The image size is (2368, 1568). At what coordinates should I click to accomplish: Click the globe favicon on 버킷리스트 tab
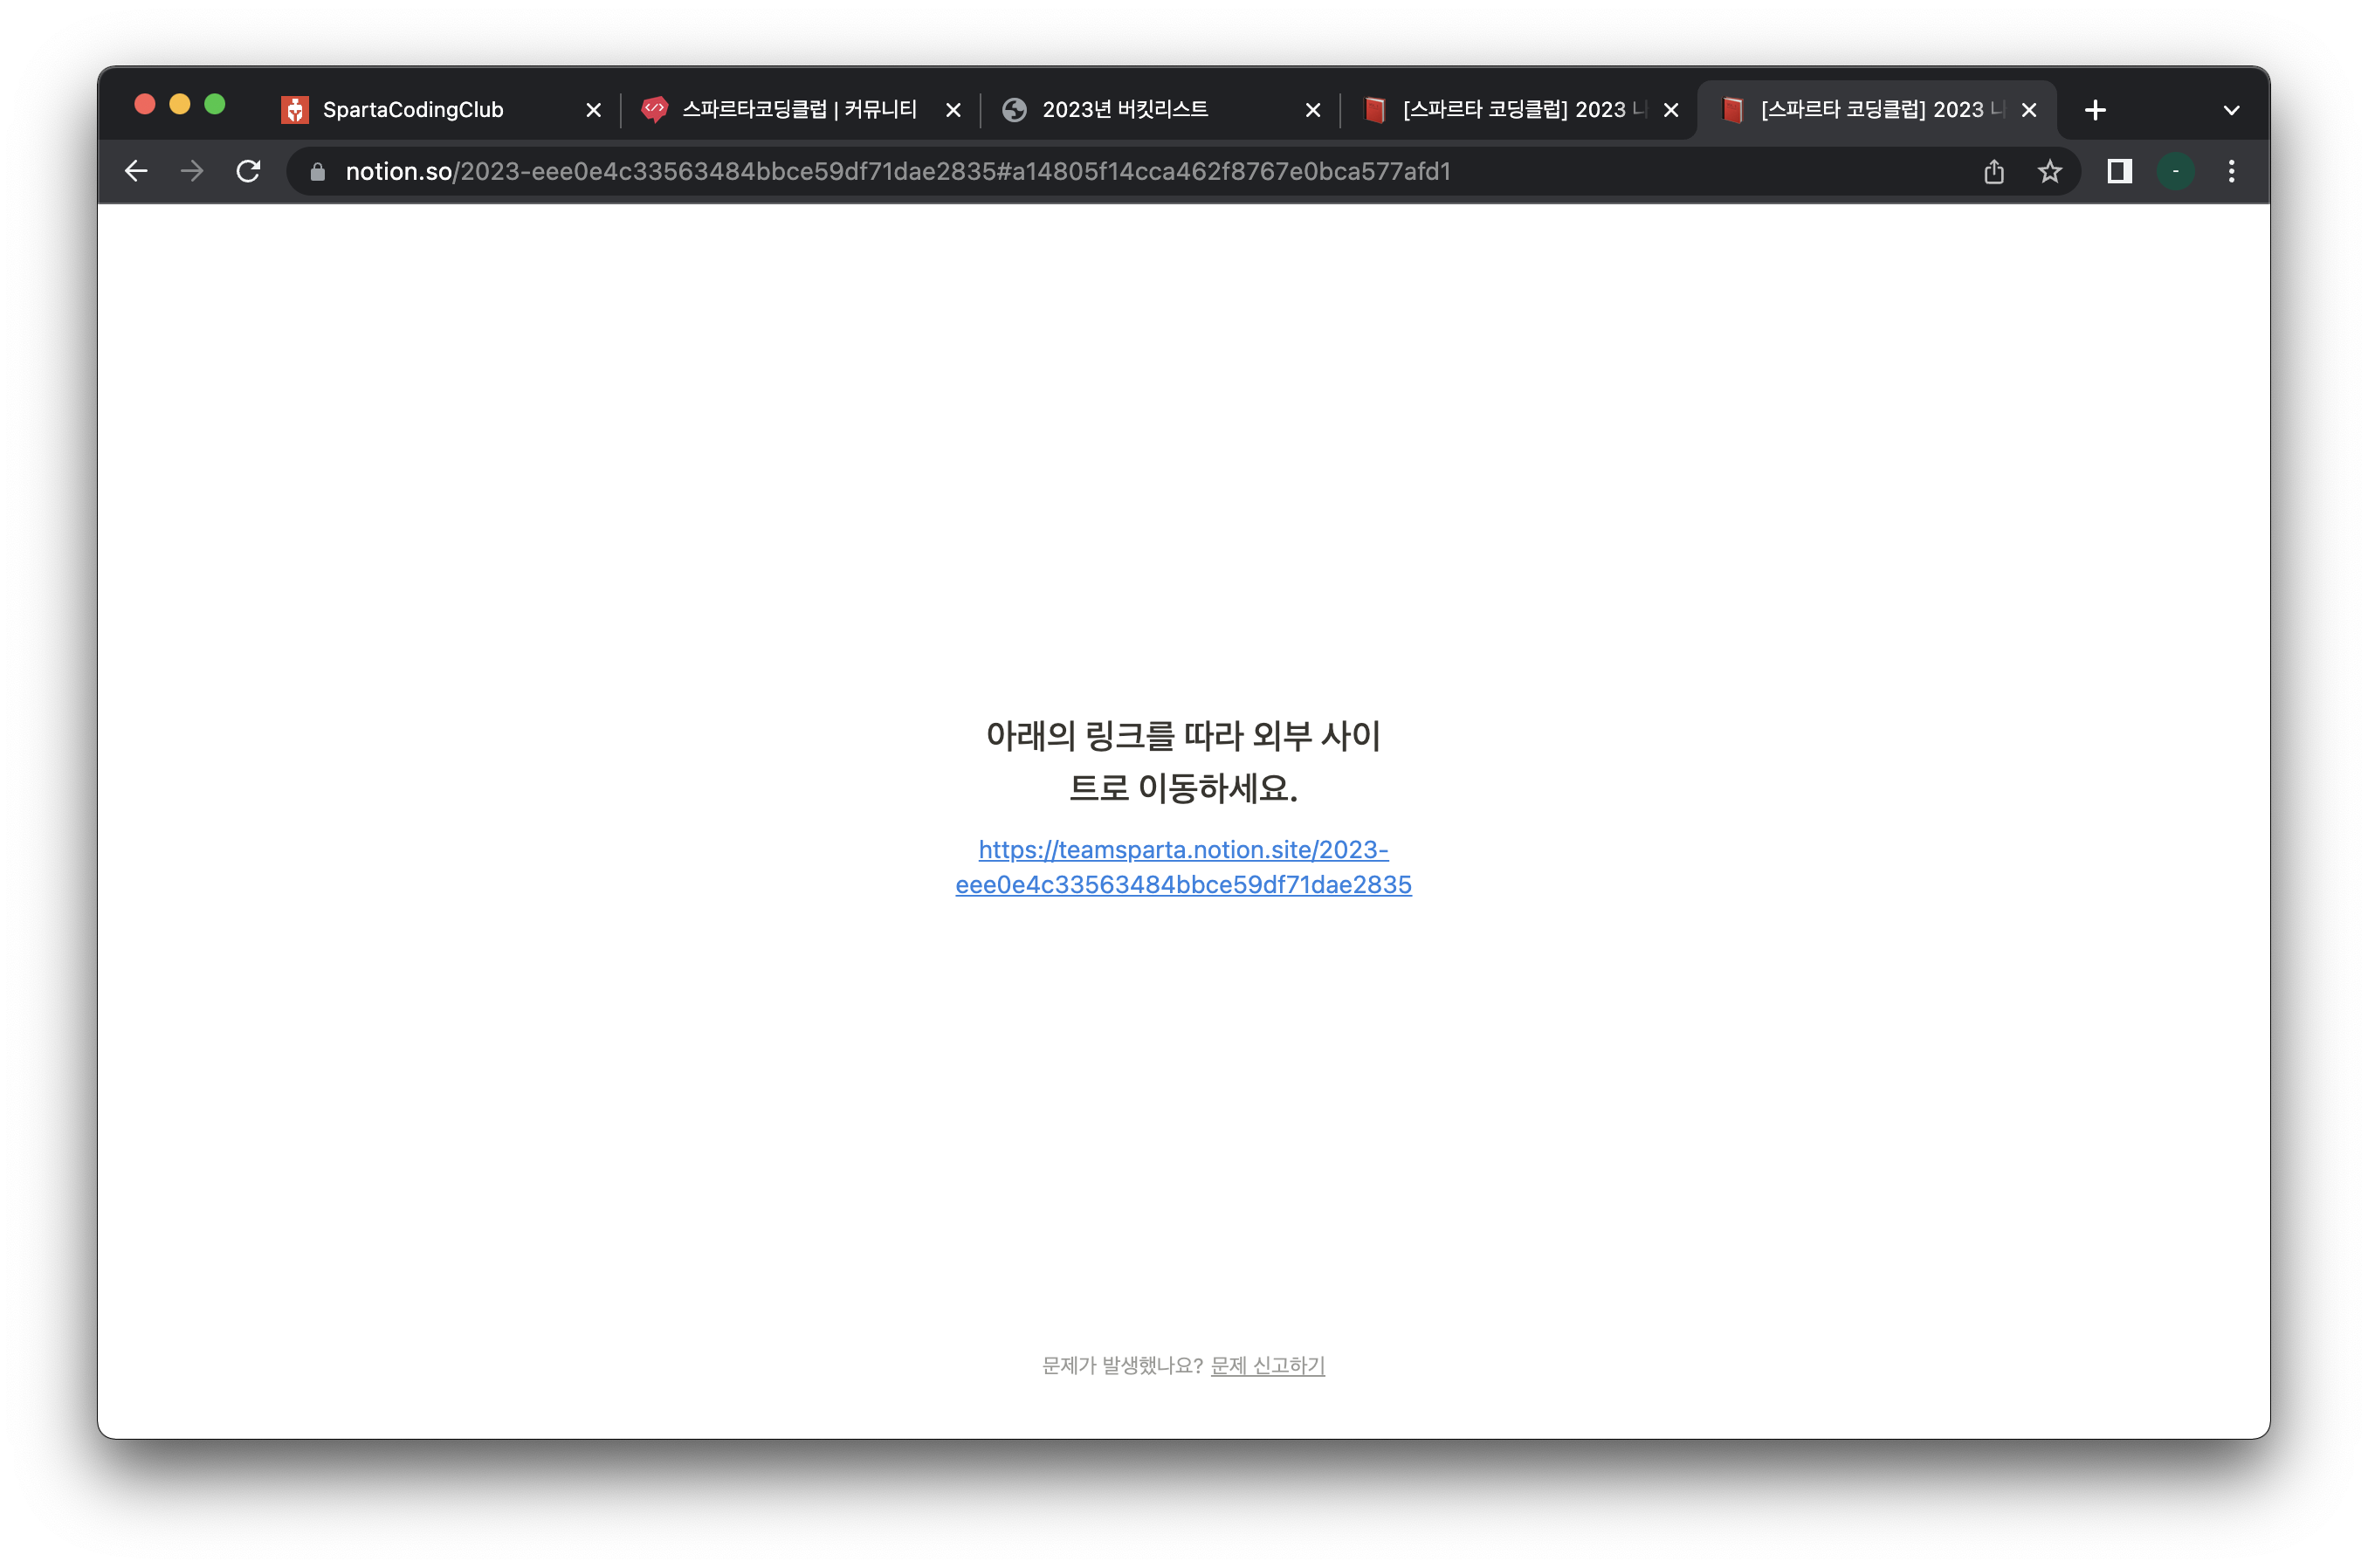1014,110
